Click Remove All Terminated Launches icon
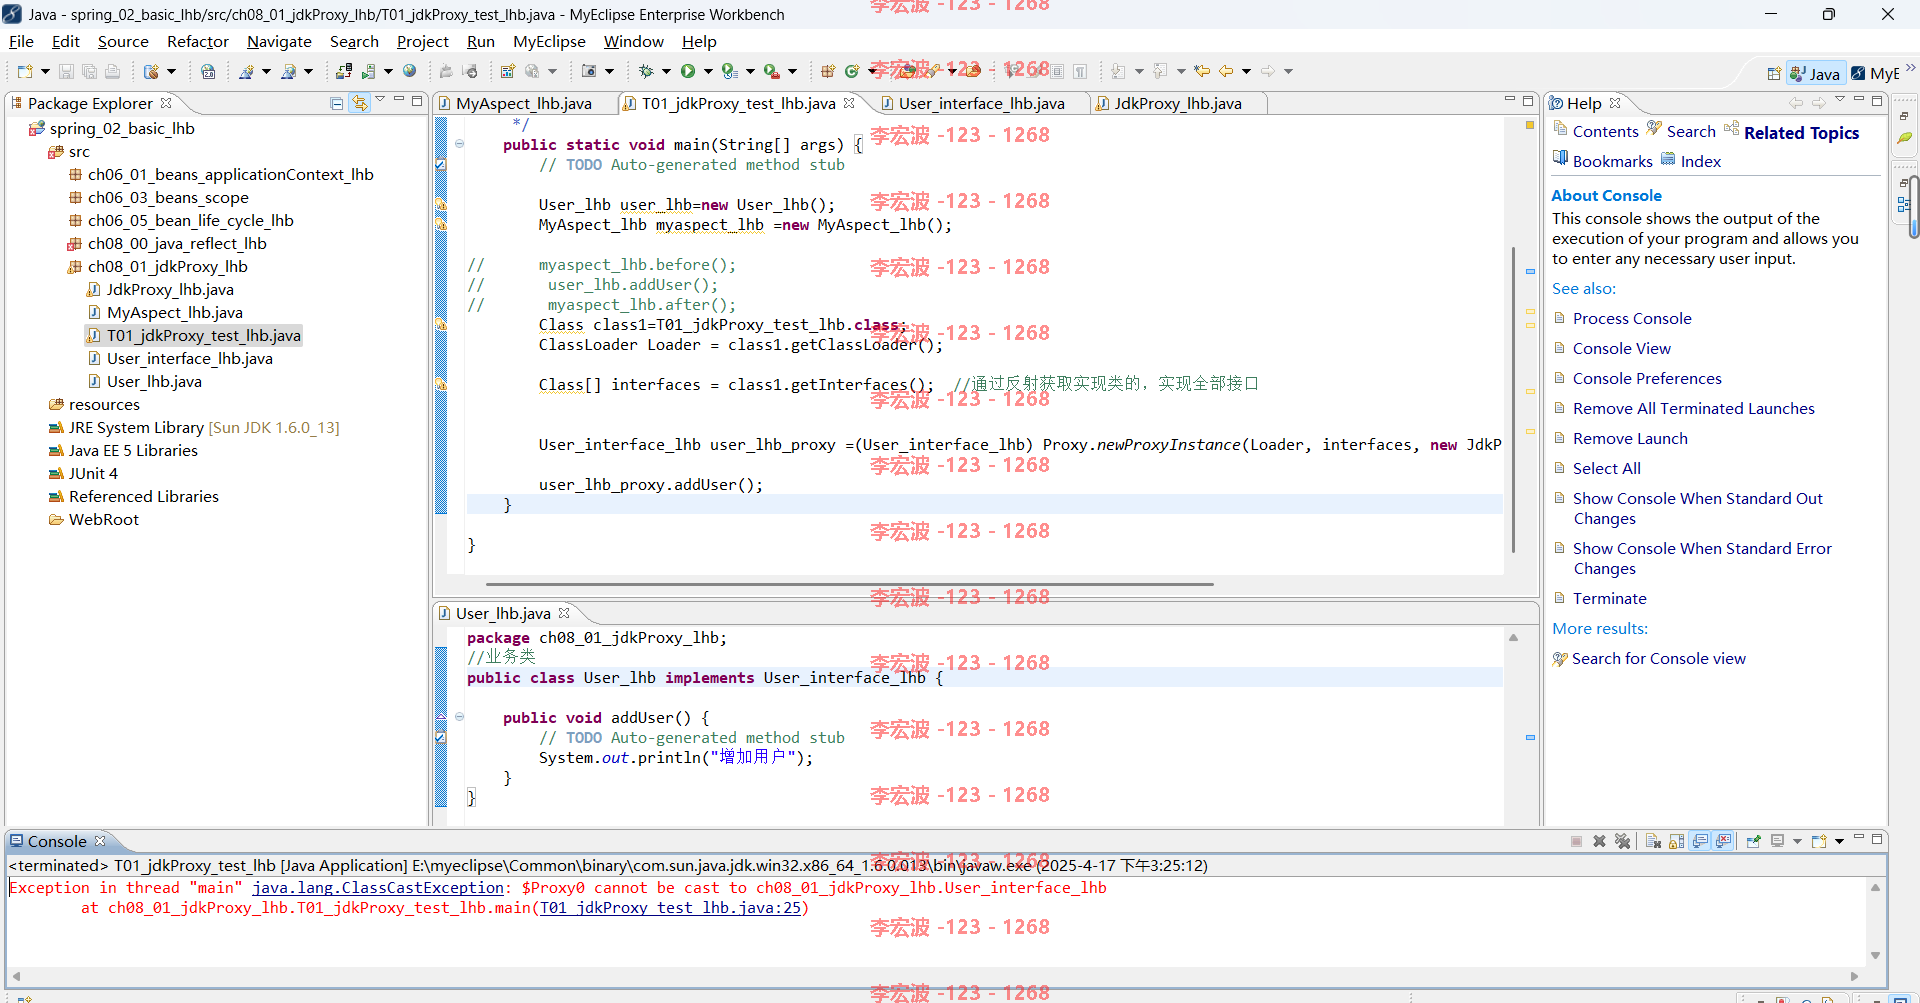1920x1003 pixels. click(1622, 841)
